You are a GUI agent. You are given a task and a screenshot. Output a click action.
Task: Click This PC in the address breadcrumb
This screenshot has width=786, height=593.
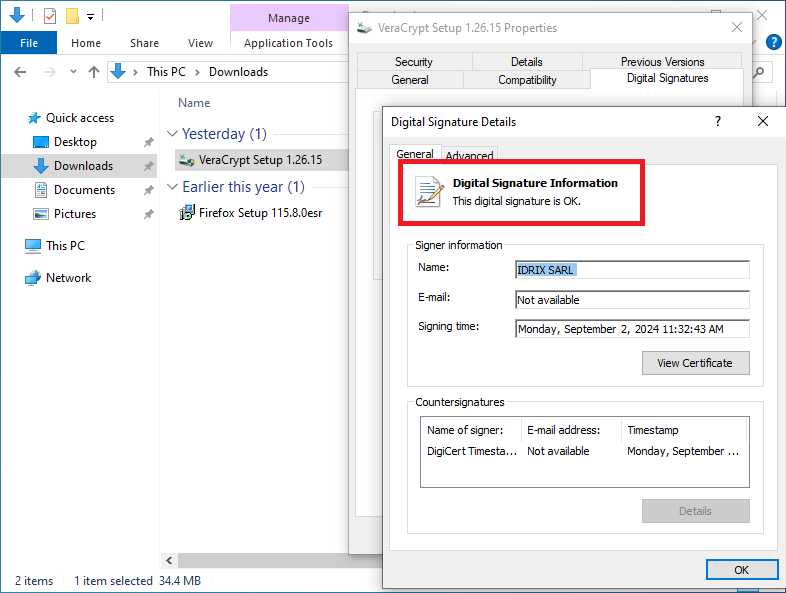point(166,72)
